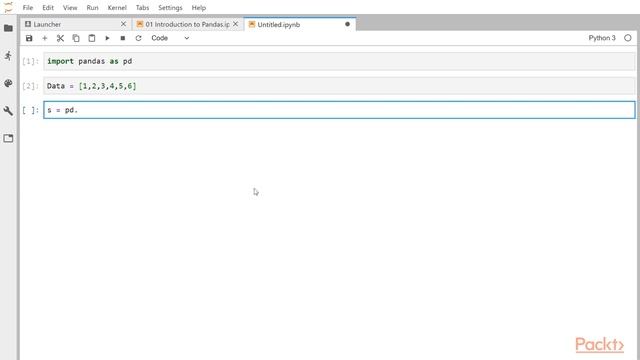Click the Python 3 kernel name
Viewport: 640px width, 360px height.
[602, 38]
